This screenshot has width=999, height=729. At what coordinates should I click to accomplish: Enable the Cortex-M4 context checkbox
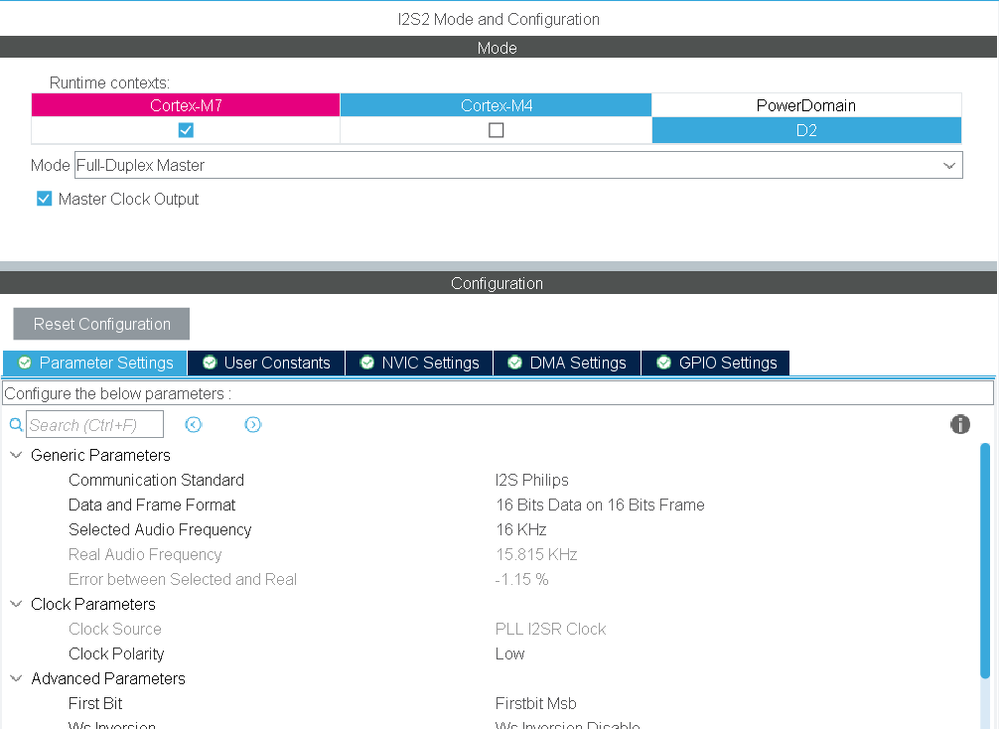tap(496, 130)
